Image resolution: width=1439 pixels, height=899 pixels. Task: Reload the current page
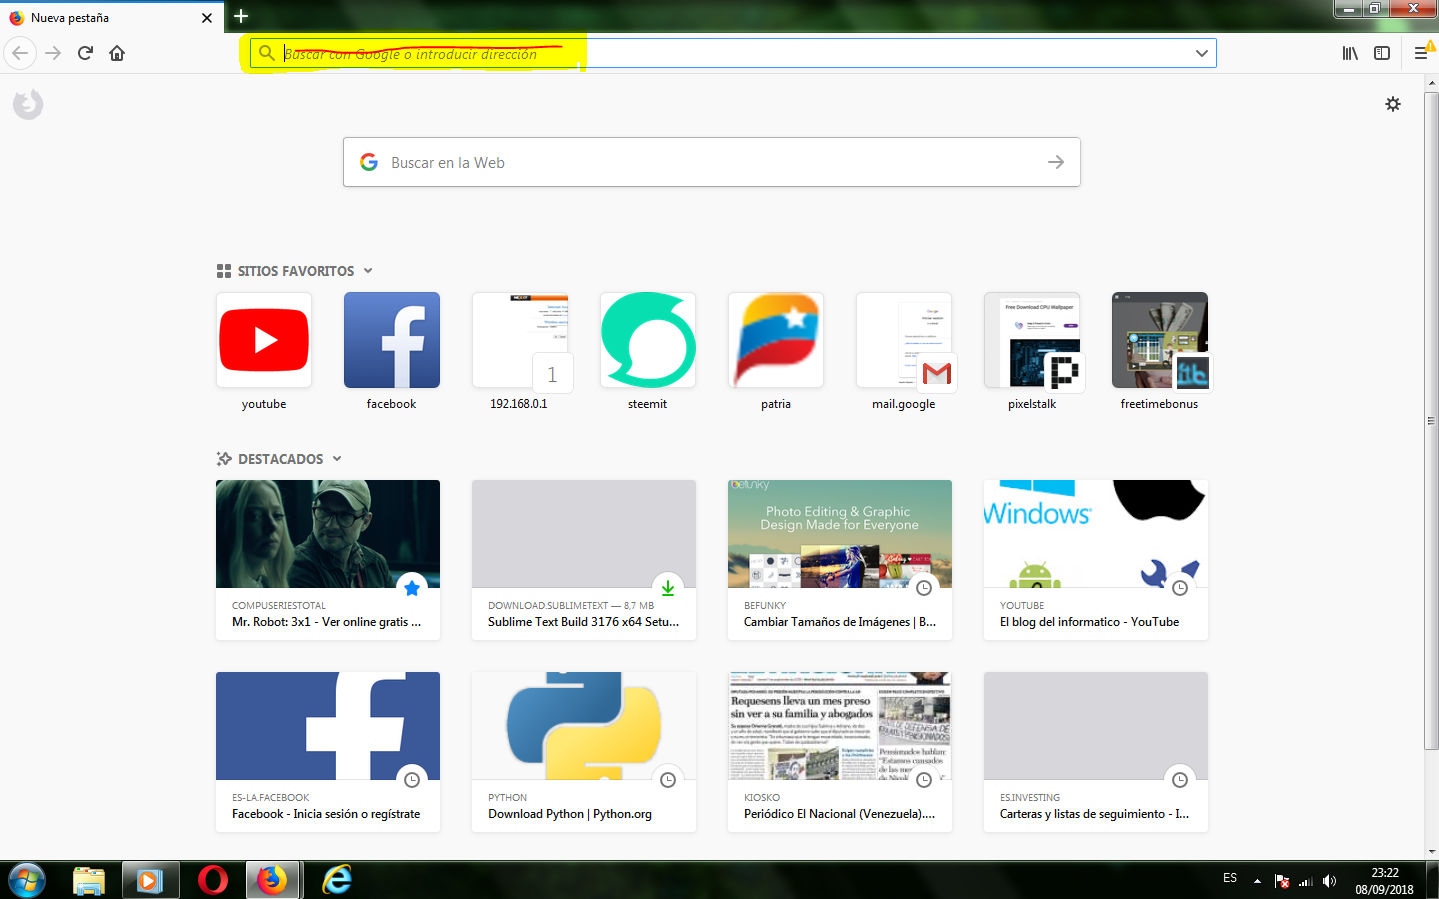coord(85,53)
